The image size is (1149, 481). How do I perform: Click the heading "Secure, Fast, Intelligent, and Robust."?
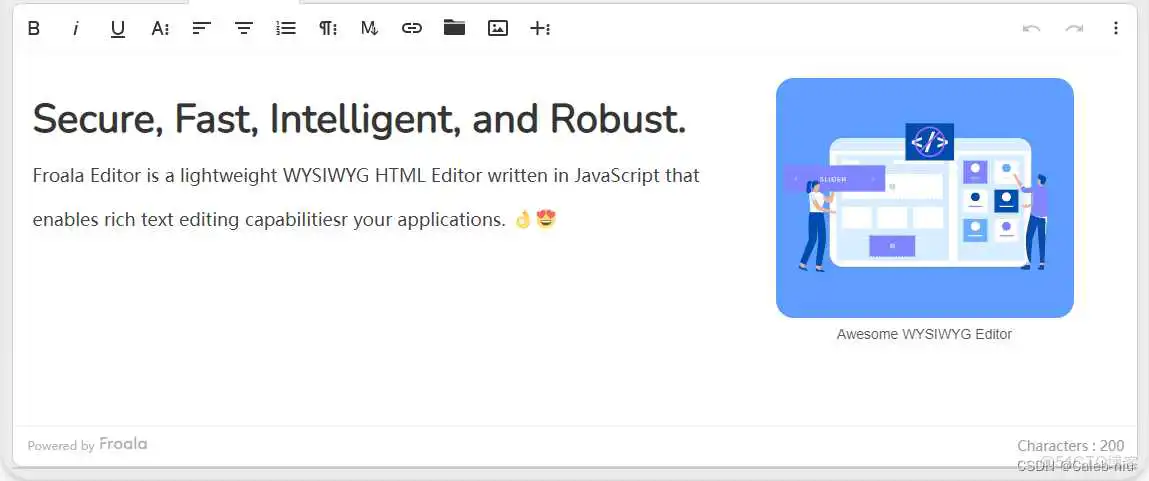pyautogui.click(x=359, y=119)
